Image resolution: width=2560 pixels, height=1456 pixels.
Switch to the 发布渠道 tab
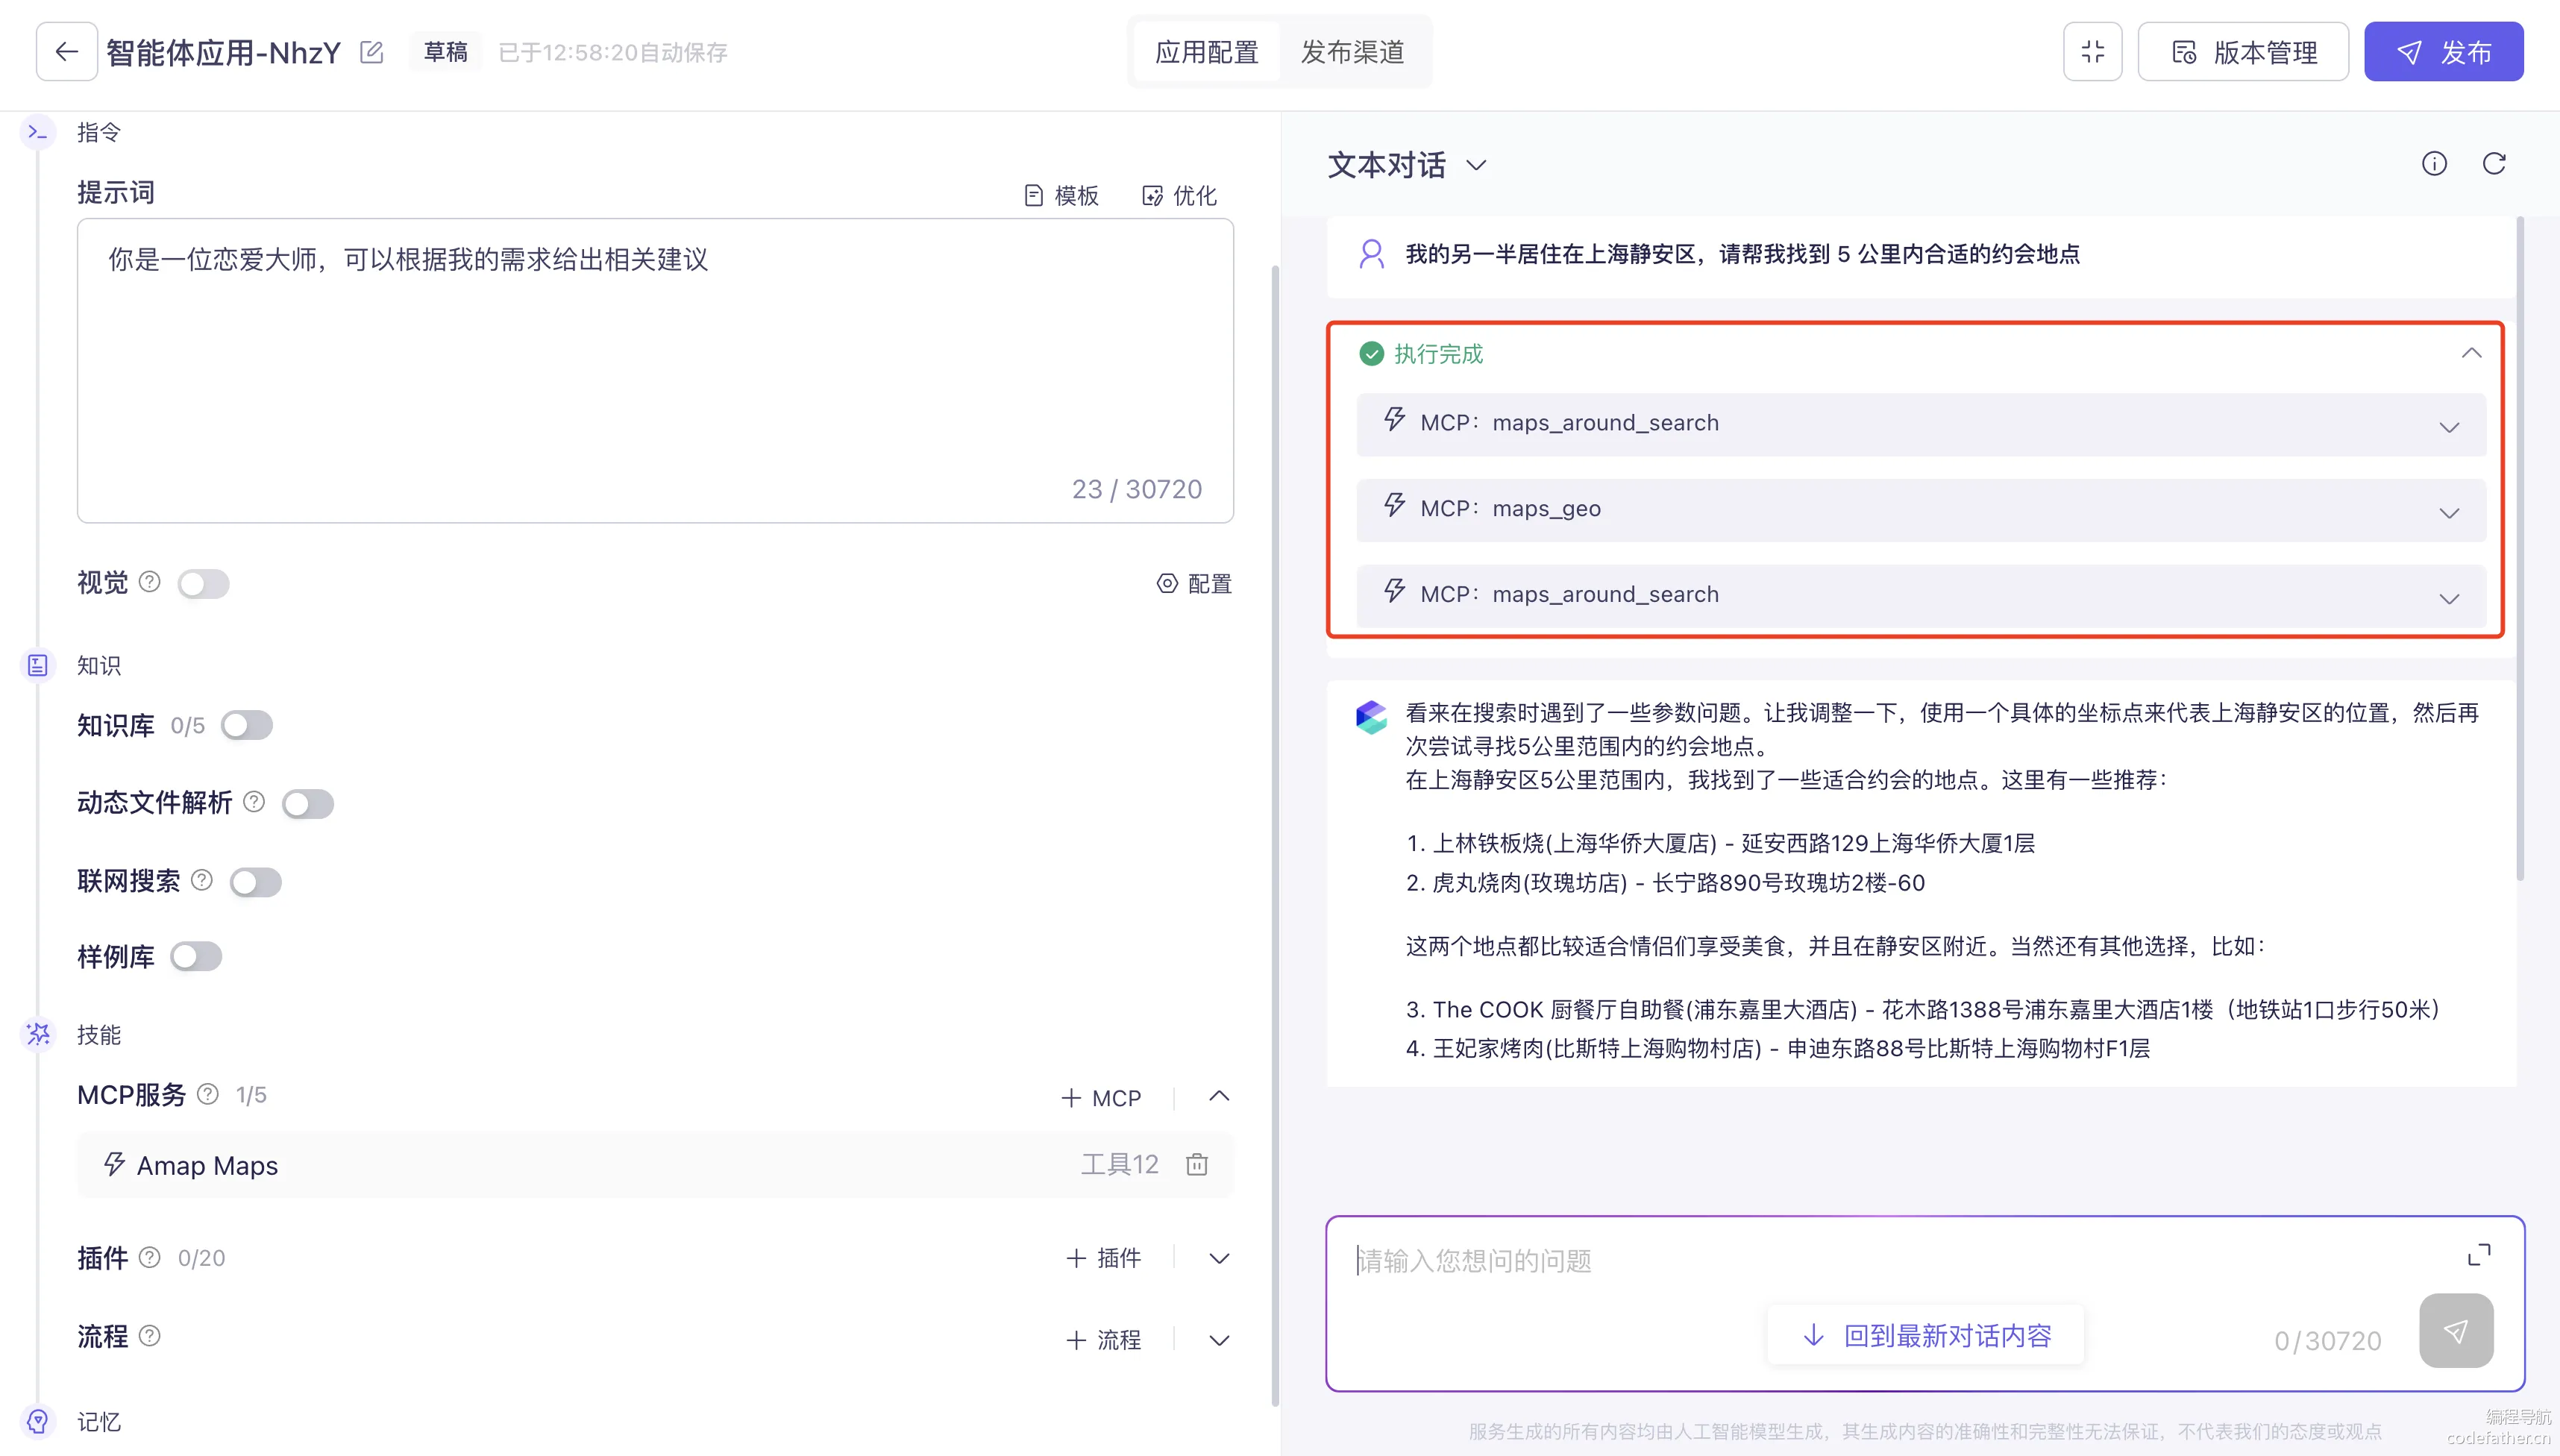(x=1352, y=52)
